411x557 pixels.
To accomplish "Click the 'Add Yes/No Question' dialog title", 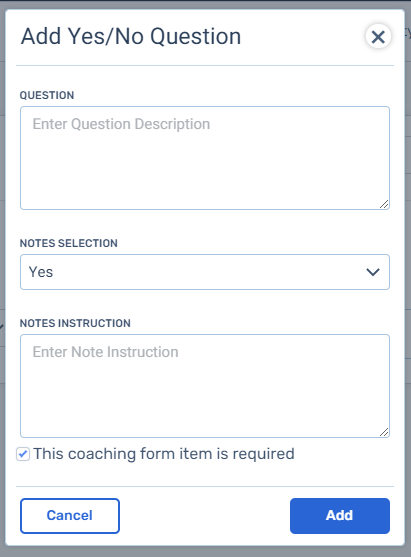I will tap(131, 37).
